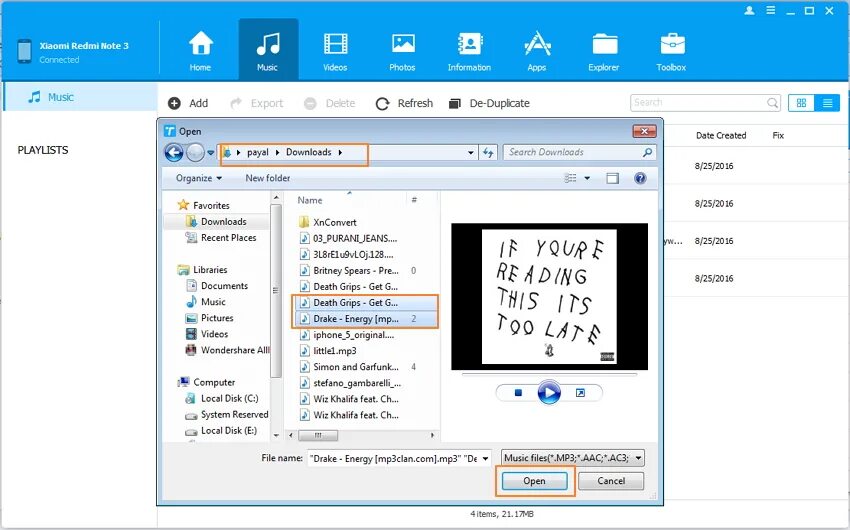Click the Fix column header
This screenshot has width=850, height=530.
click(778, 135)
